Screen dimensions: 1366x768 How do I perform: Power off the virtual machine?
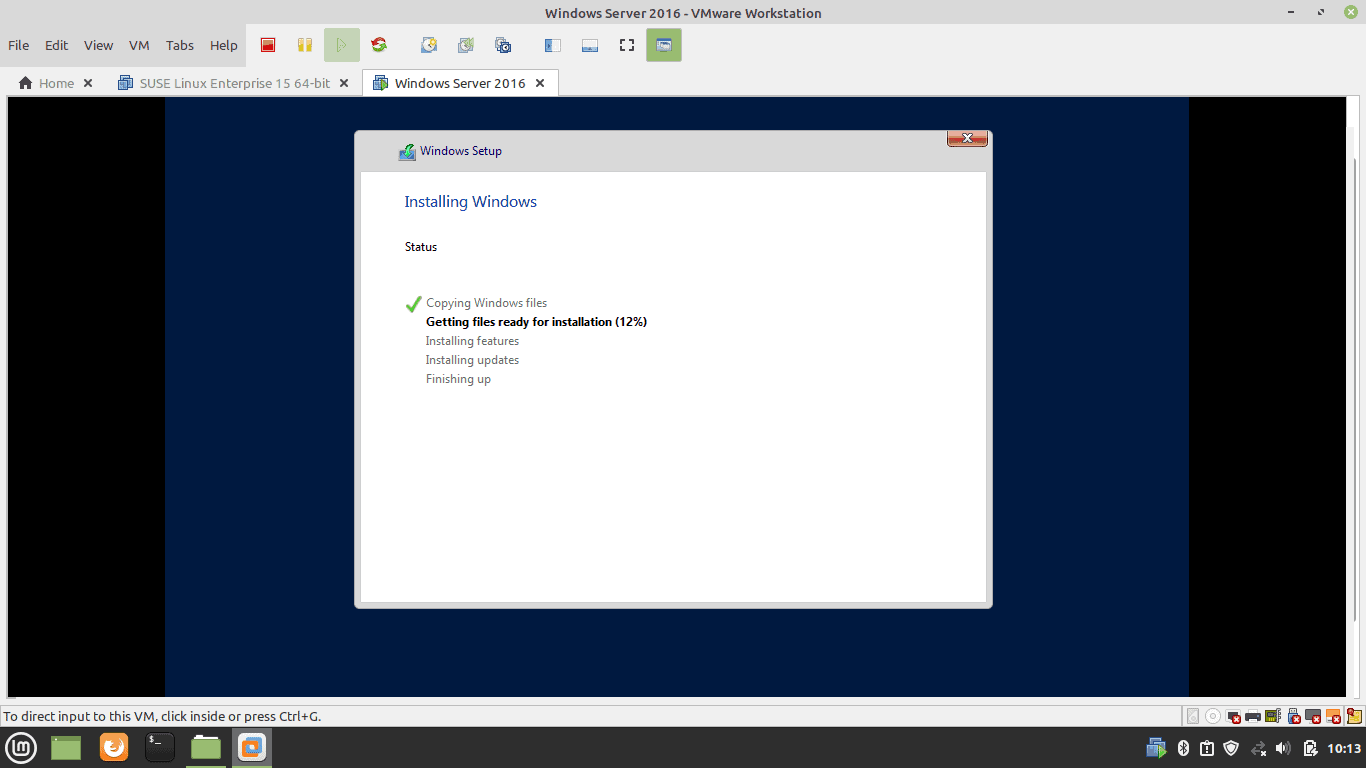click(268, 45)
